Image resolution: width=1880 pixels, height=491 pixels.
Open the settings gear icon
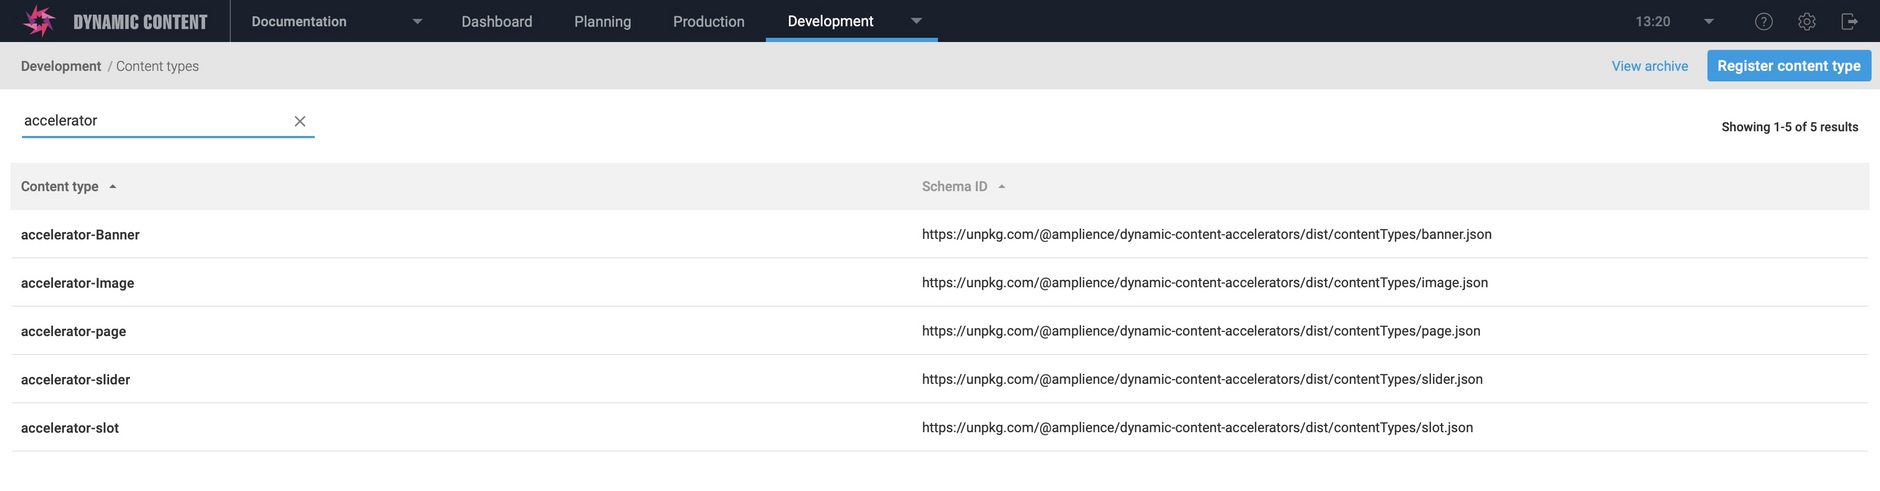(1807, 21)
